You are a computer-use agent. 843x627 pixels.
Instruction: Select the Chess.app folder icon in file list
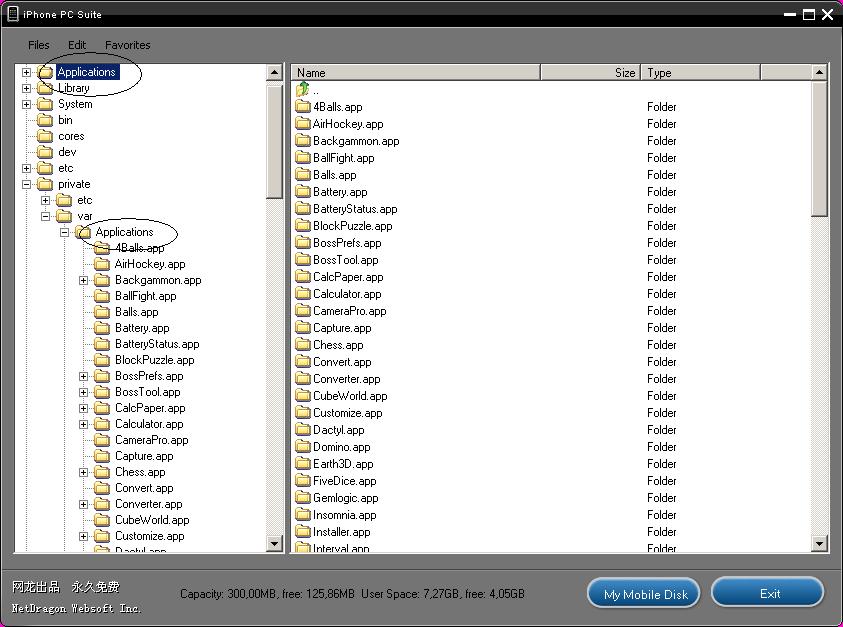tap(303, 345)
